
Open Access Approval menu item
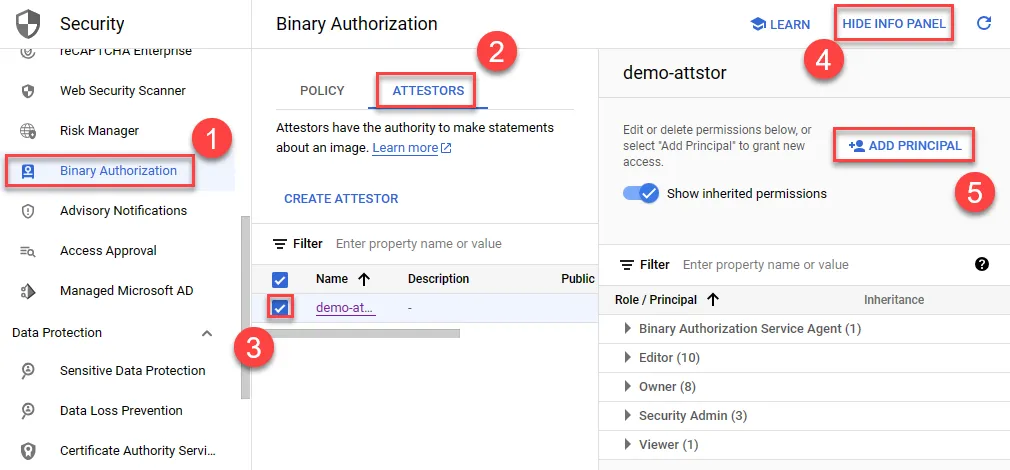108,250
